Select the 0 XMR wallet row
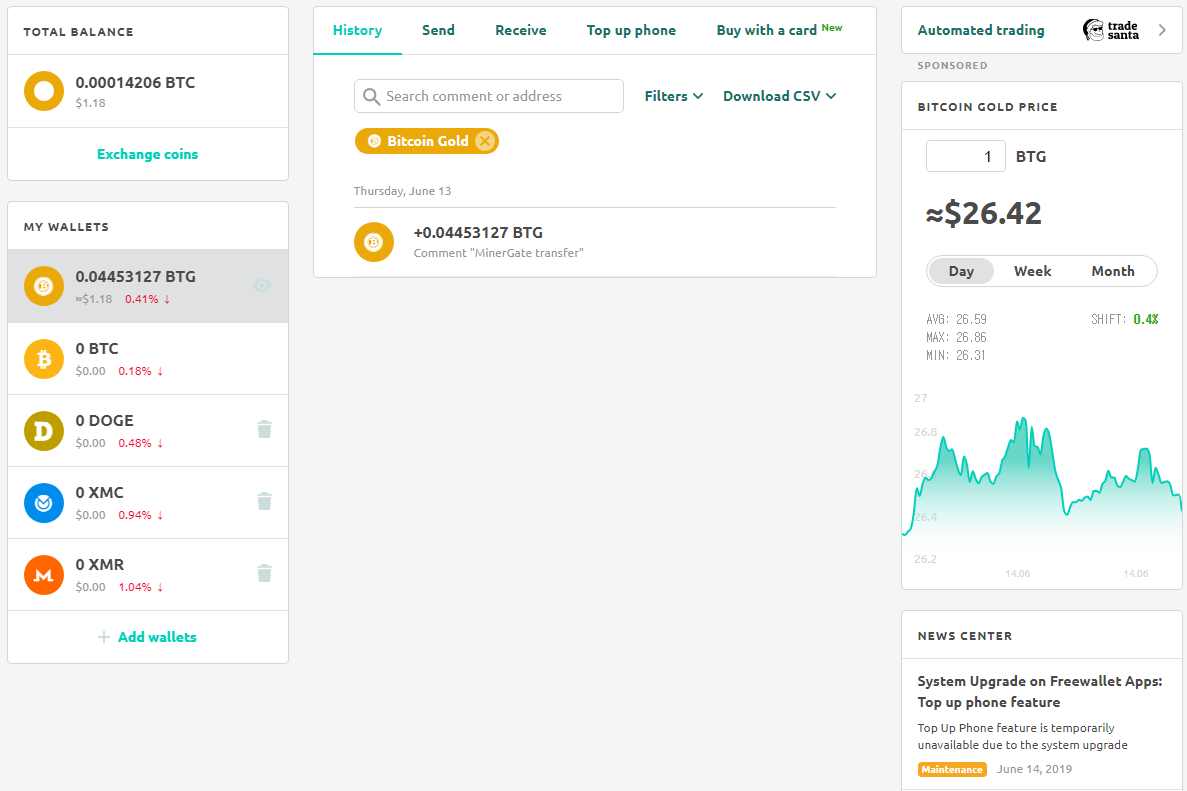Viewport: 1187px width, 791px height. coord(148,575)
